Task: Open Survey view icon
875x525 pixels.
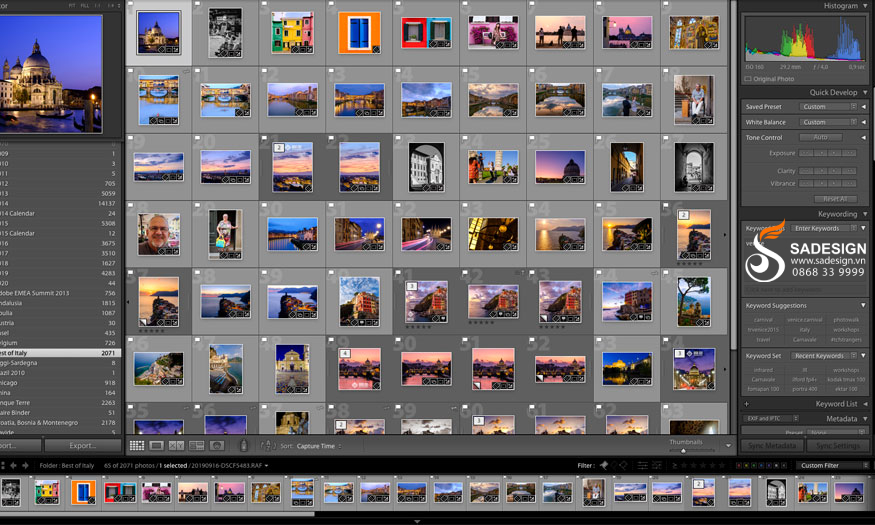Action: coord(197,445)
